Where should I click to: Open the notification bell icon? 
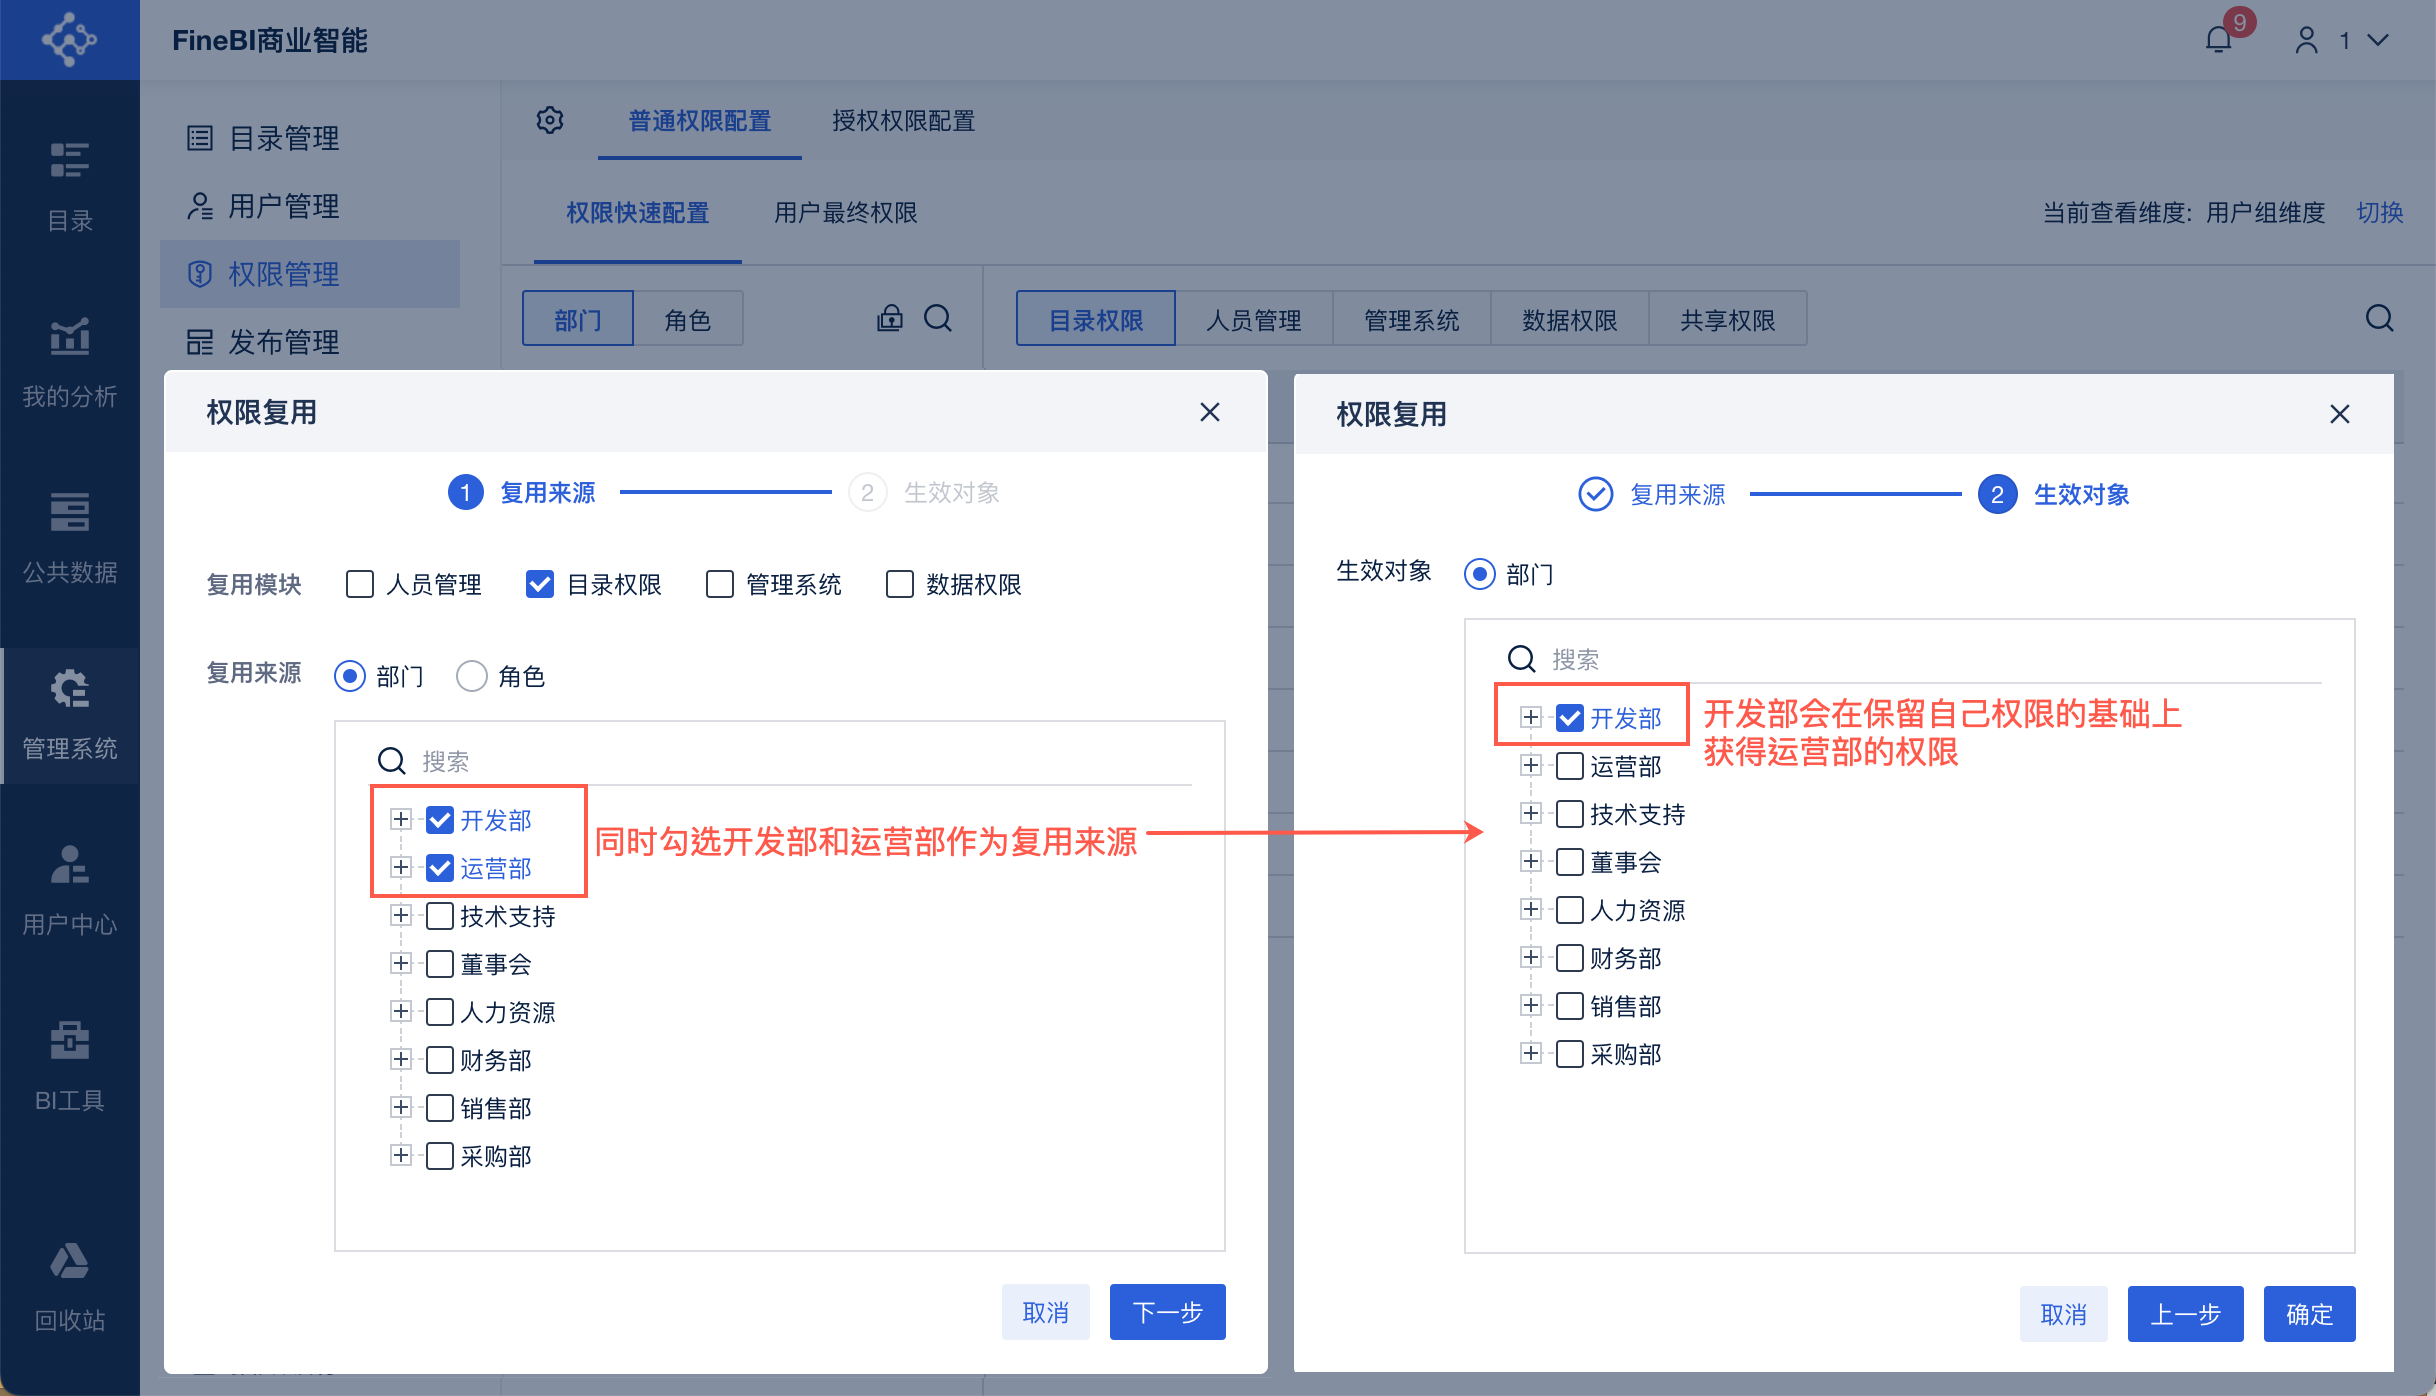click(2218, 40)
